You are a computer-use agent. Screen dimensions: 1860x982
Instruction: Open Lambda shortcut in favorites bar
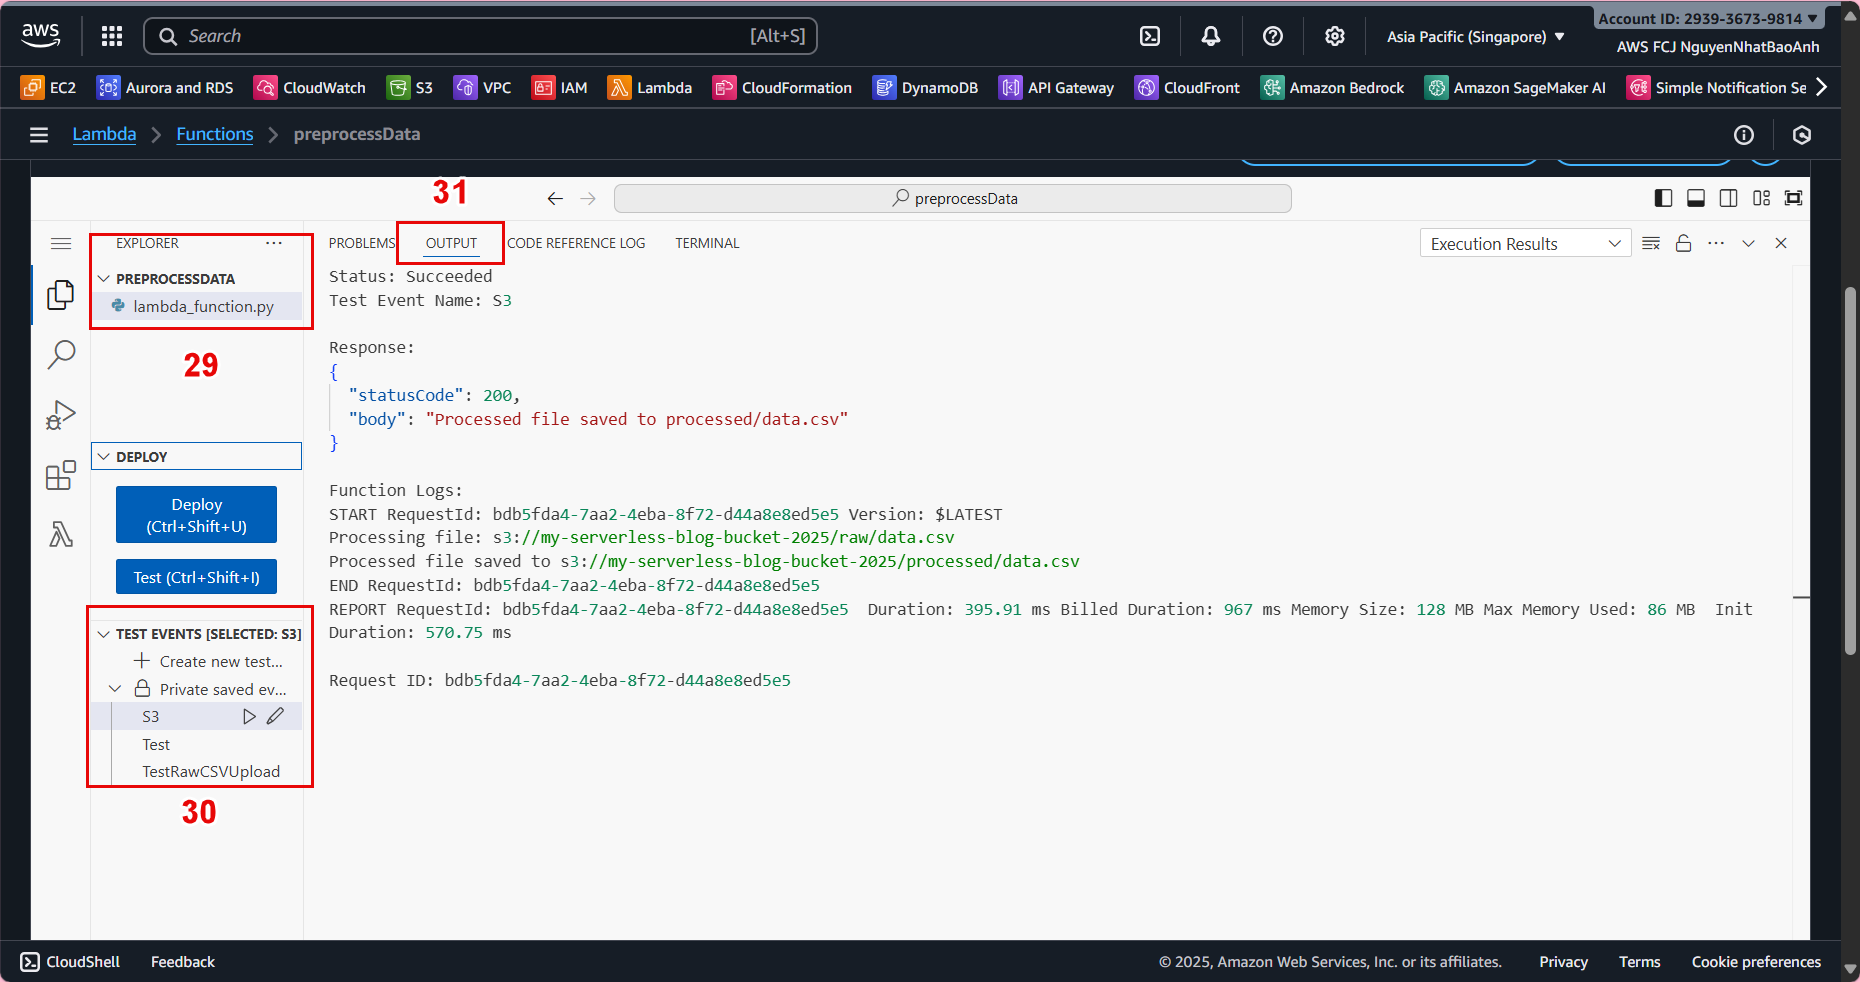point(650,88)
